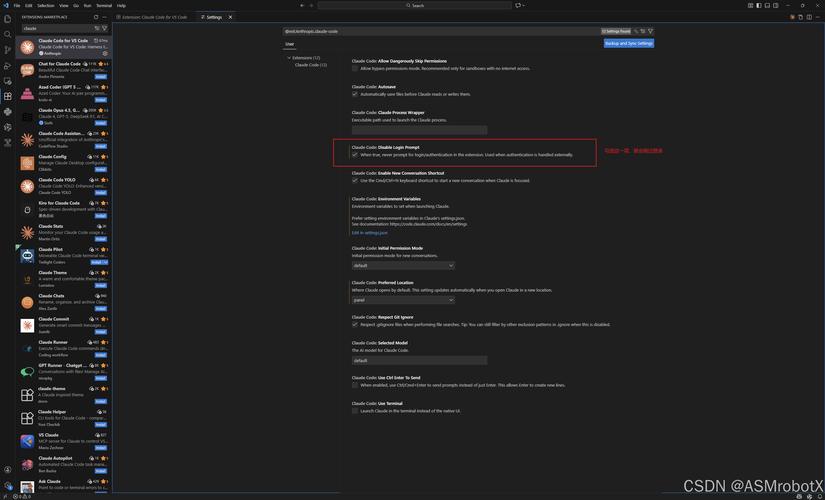Refresh the Extensions Marketplace list

[x=96, y=17]
